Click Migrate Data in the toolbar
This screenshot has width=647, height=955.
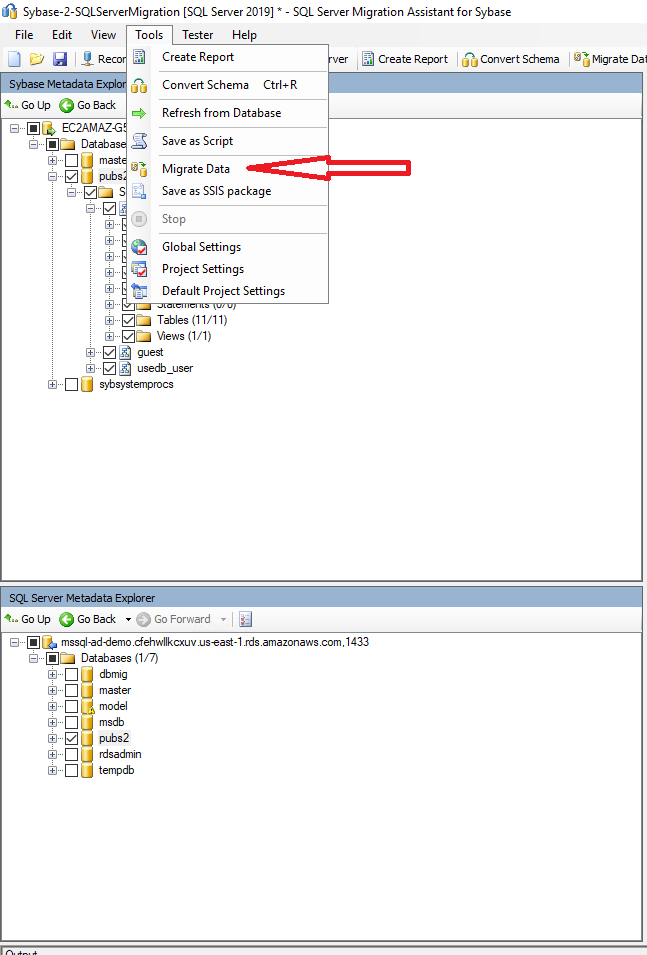[x=610, y=59]
